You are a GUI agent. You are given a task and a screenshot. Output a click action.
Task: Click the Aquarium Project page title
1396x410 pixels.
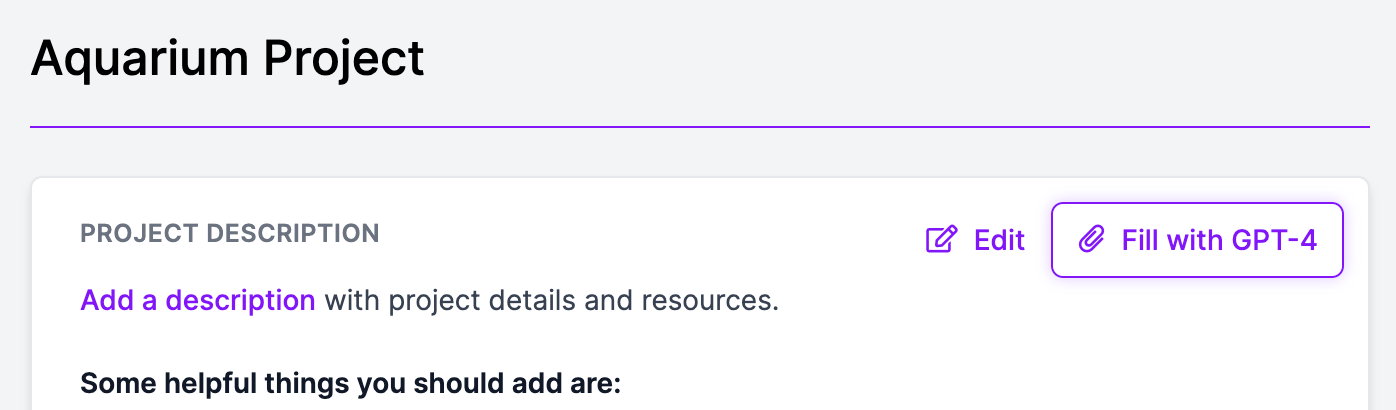[228, 60]
